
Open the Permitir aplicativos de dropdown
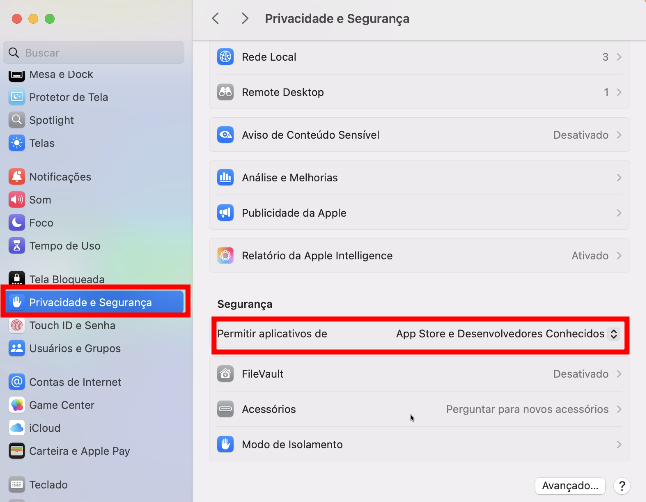[x=507, y=333]
